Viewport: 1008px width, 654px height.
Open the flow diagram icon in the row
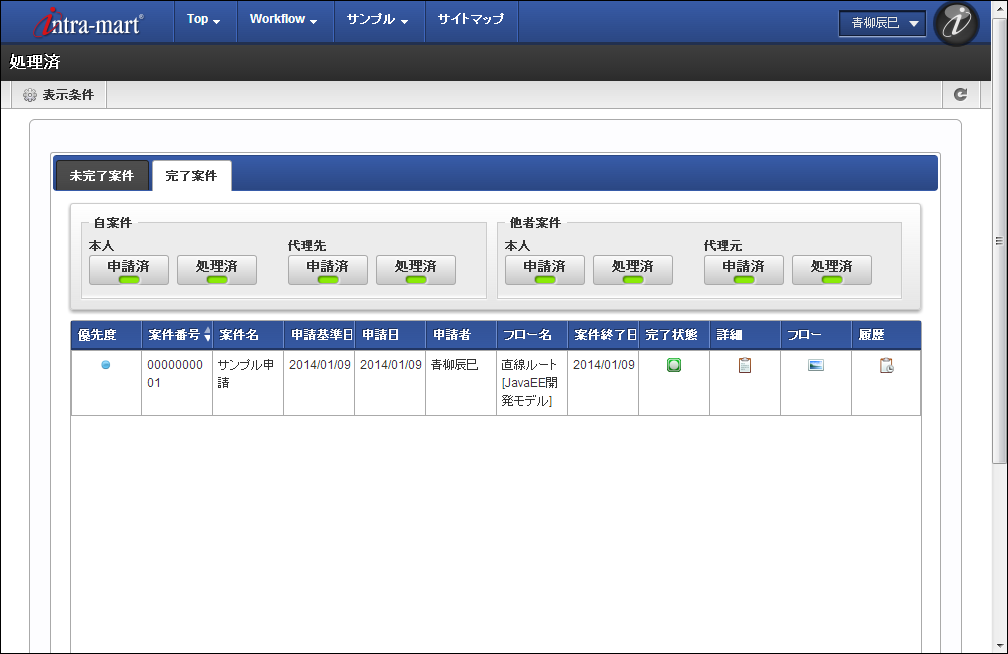[x=816, y=366]
